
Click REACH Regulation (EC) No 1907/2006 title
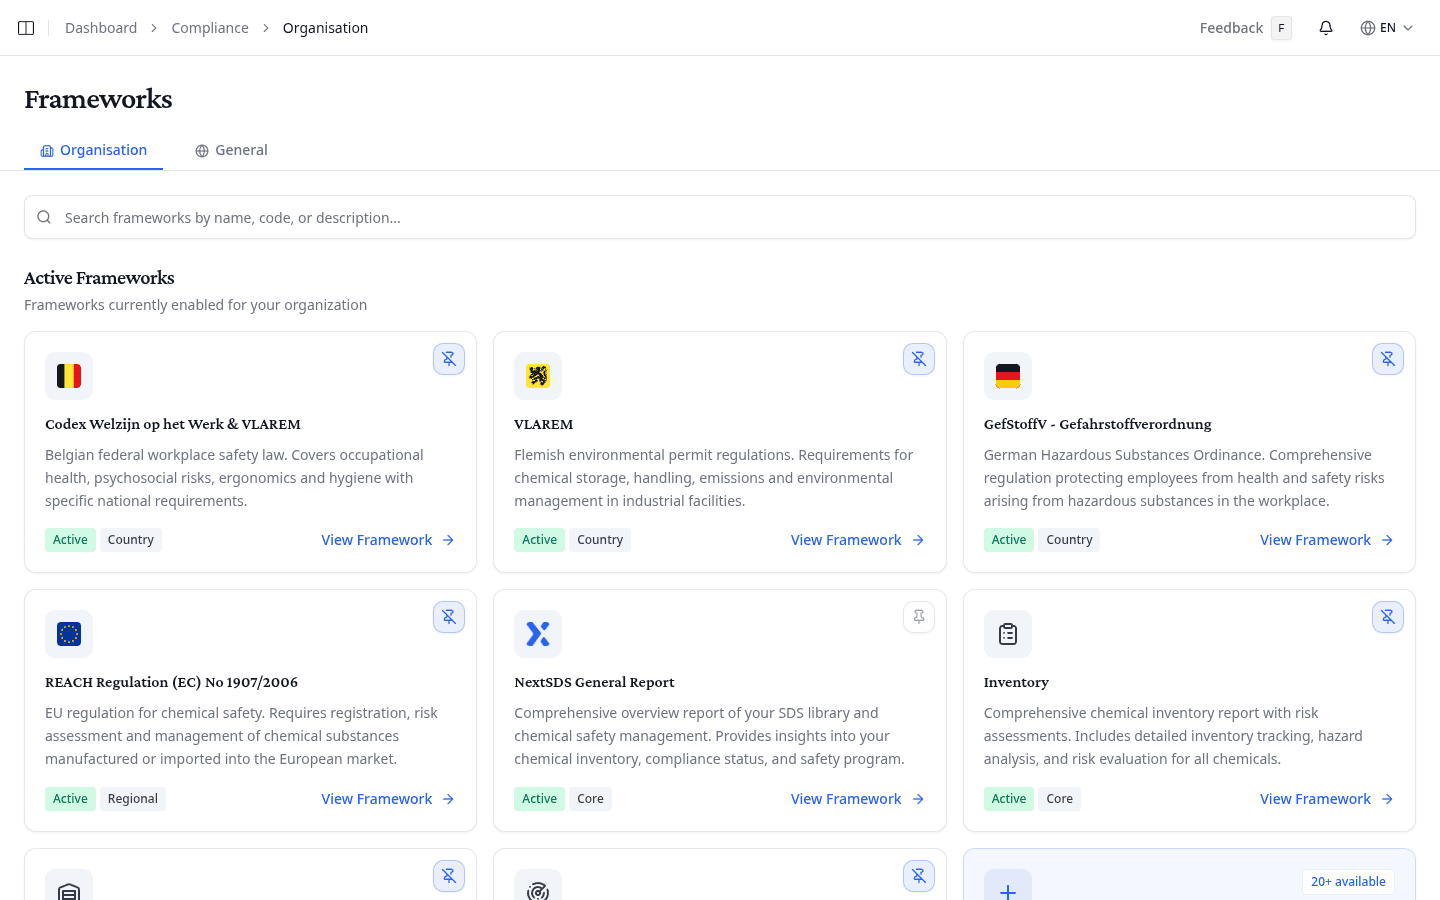tap(171, 682)
